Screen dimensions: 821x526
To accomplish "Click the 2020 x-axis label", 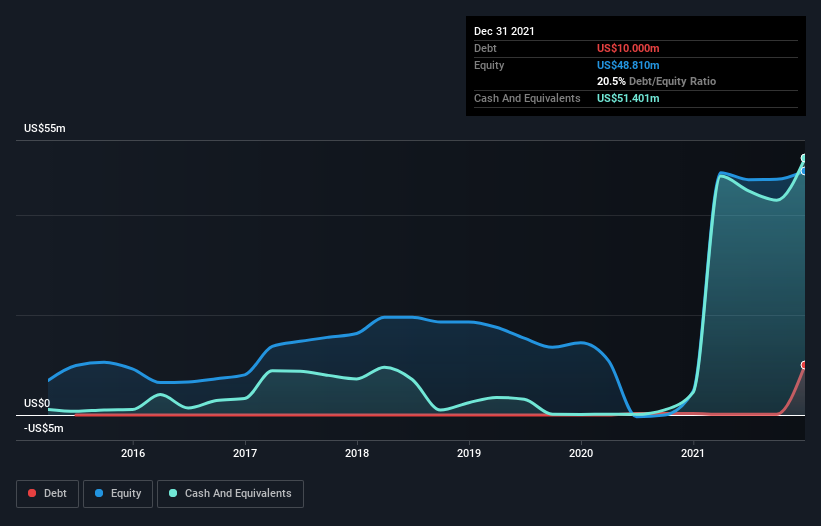I will coord(581,453).
